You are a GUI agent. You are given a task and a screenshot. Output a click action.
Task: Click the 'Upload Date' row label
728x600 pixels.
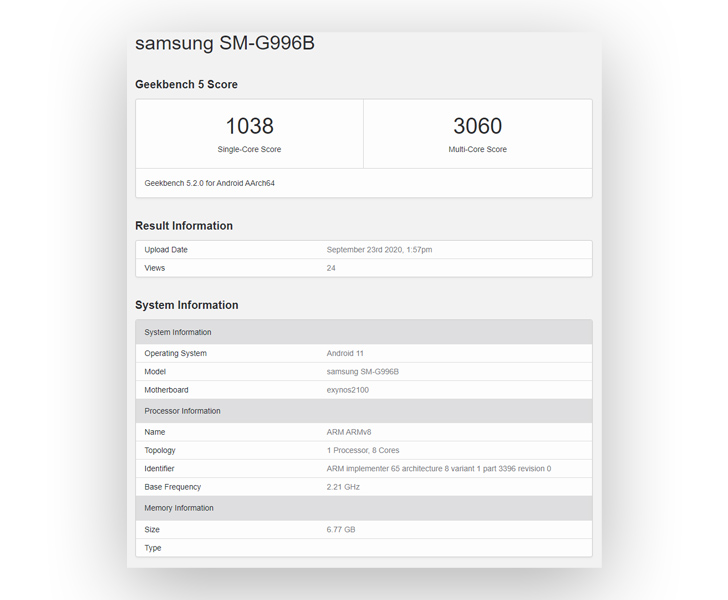pos(166,249)
